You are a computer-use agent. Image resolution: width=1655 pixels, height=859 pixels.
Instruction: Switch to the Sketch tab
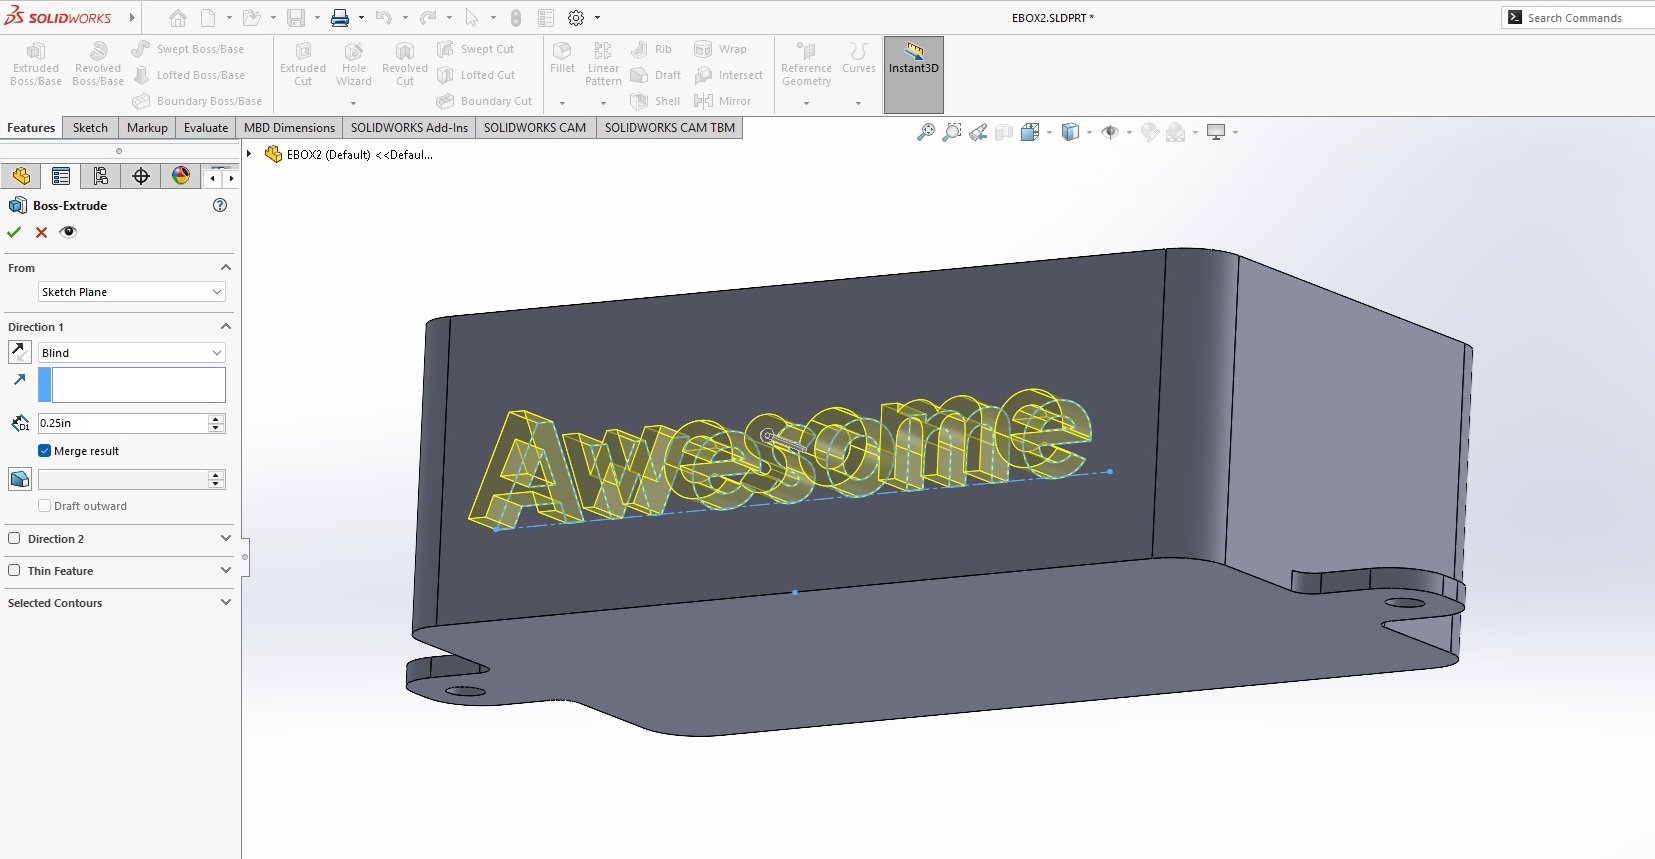pos(90,128)
